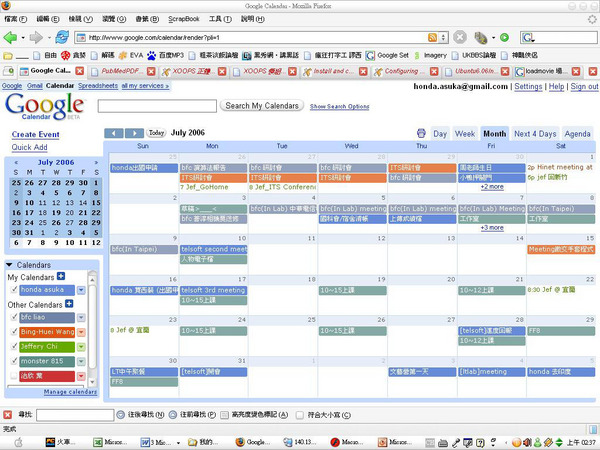Image resolution: width=600 pixels, height=450 pixels.
Task: Click mini calendar next month arrow
Action: (96, 162)
